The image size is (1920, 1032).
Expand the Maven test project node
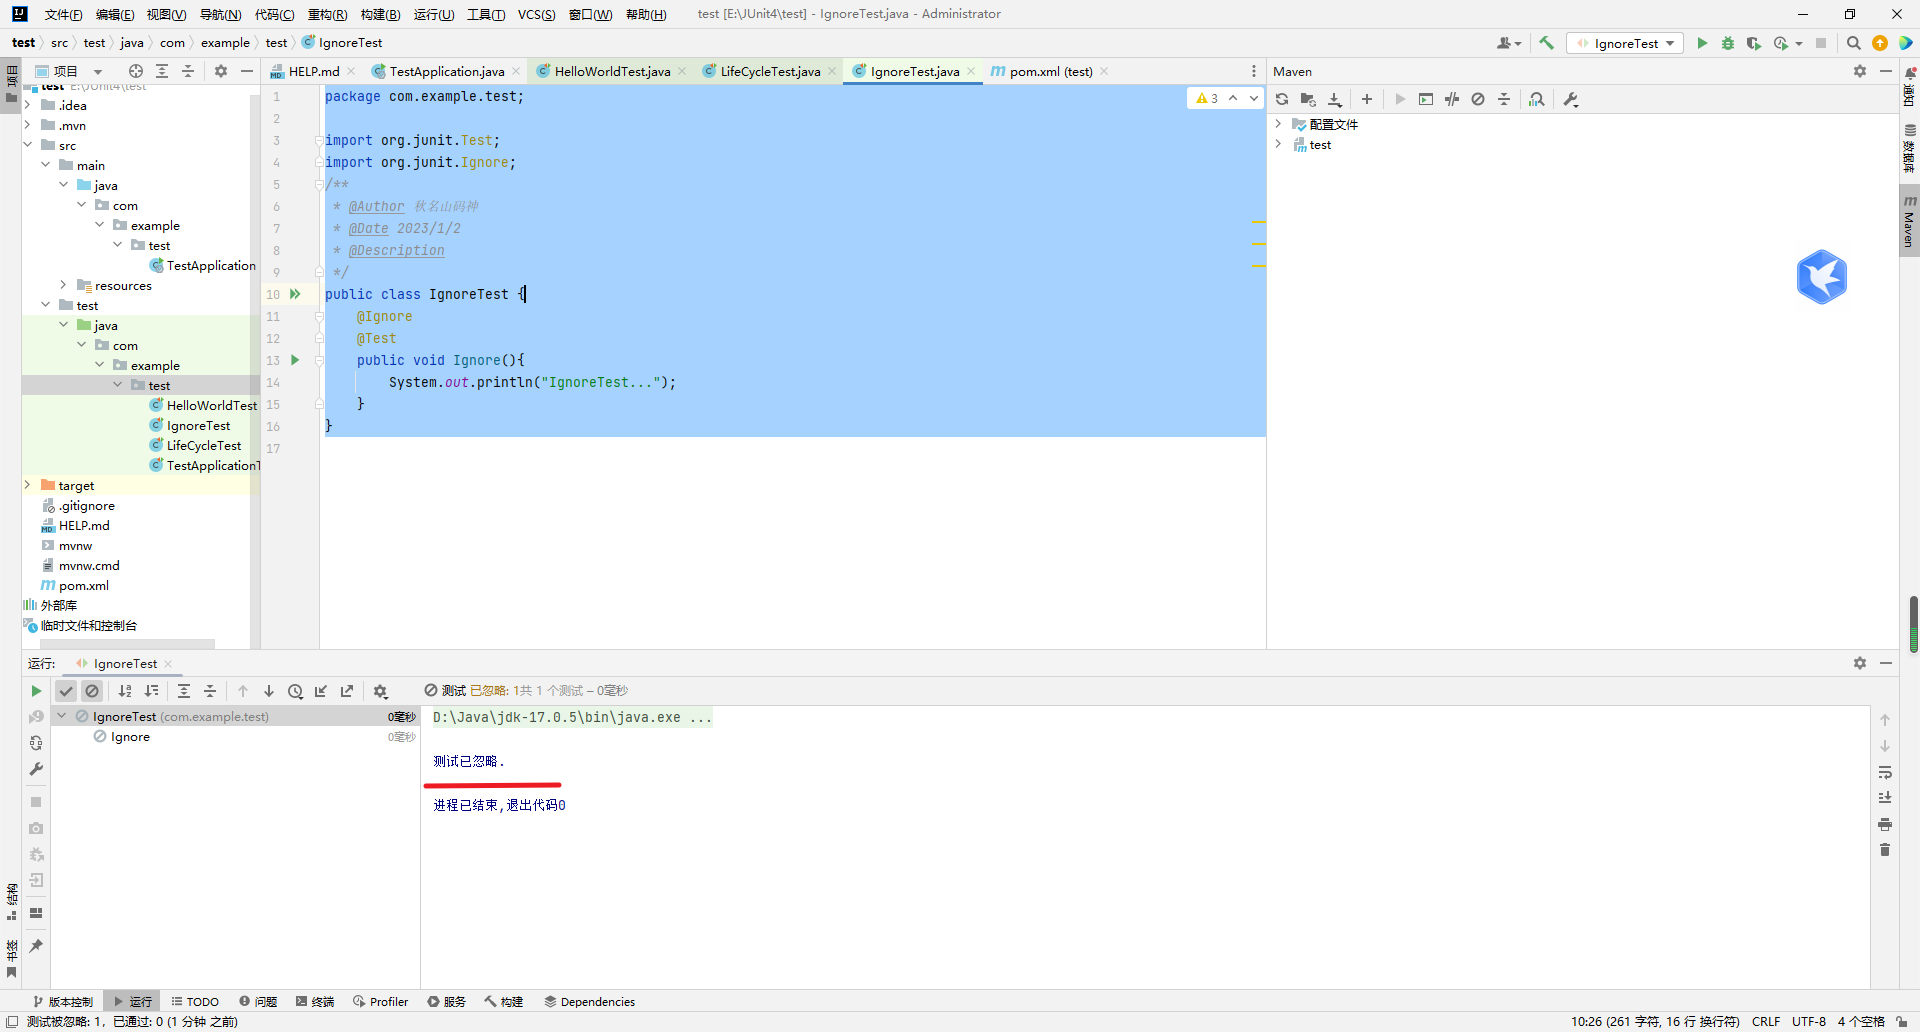point(1278,144)
